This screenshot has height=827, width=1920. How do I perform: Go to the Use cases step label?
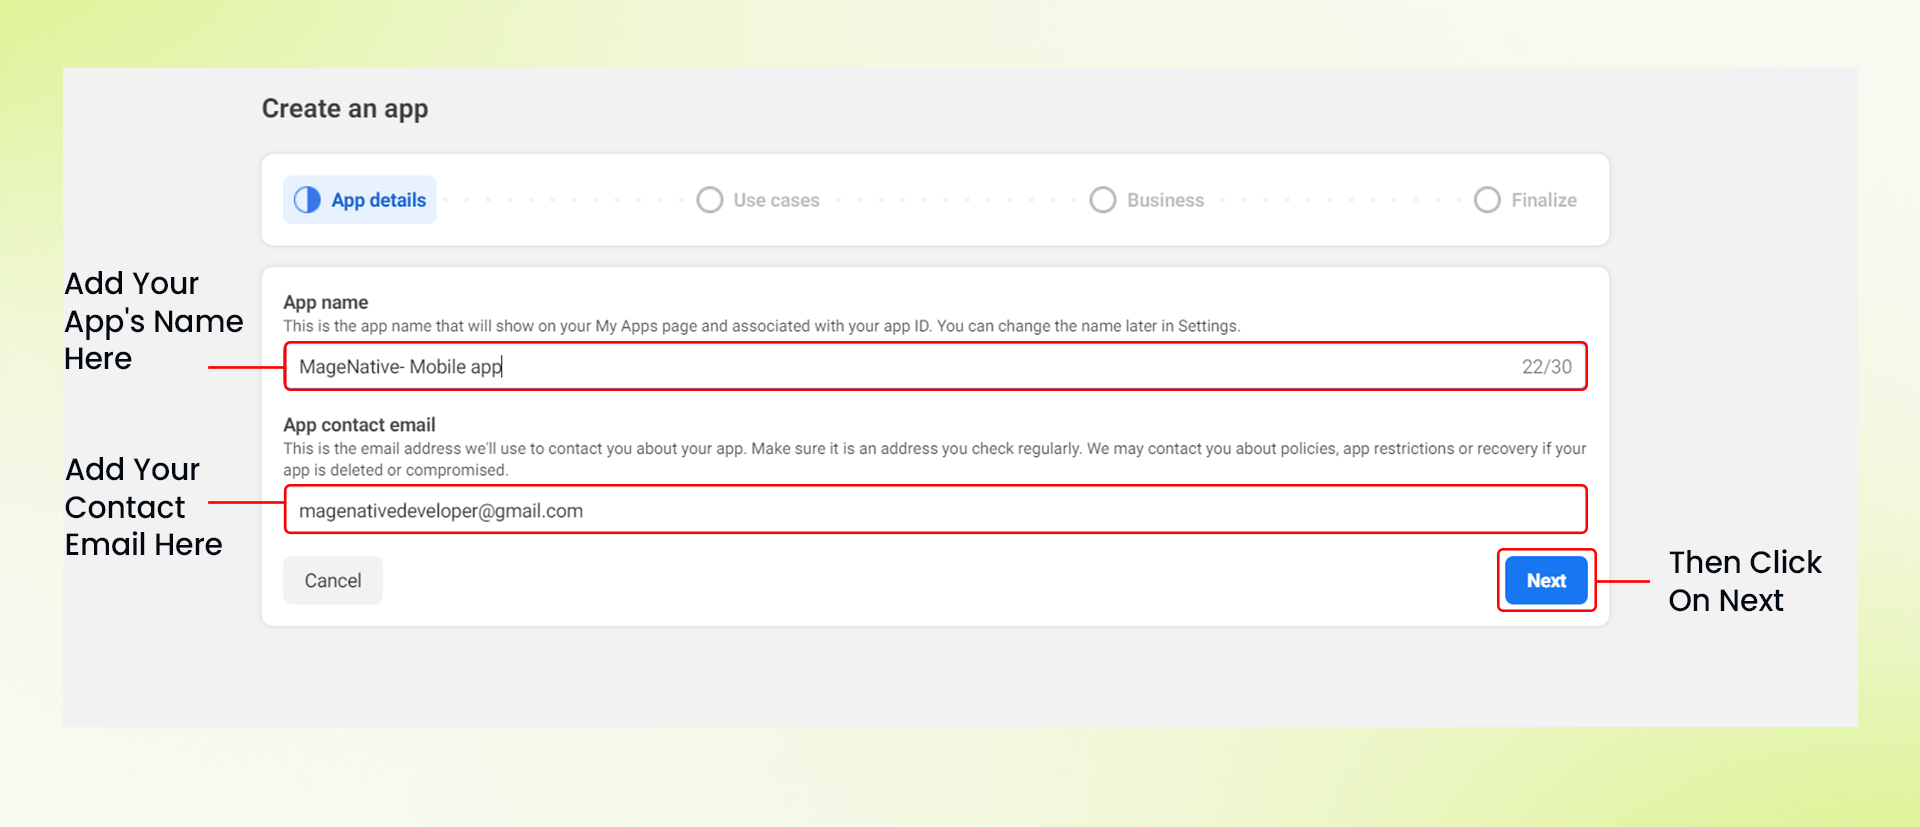[776, 200]
